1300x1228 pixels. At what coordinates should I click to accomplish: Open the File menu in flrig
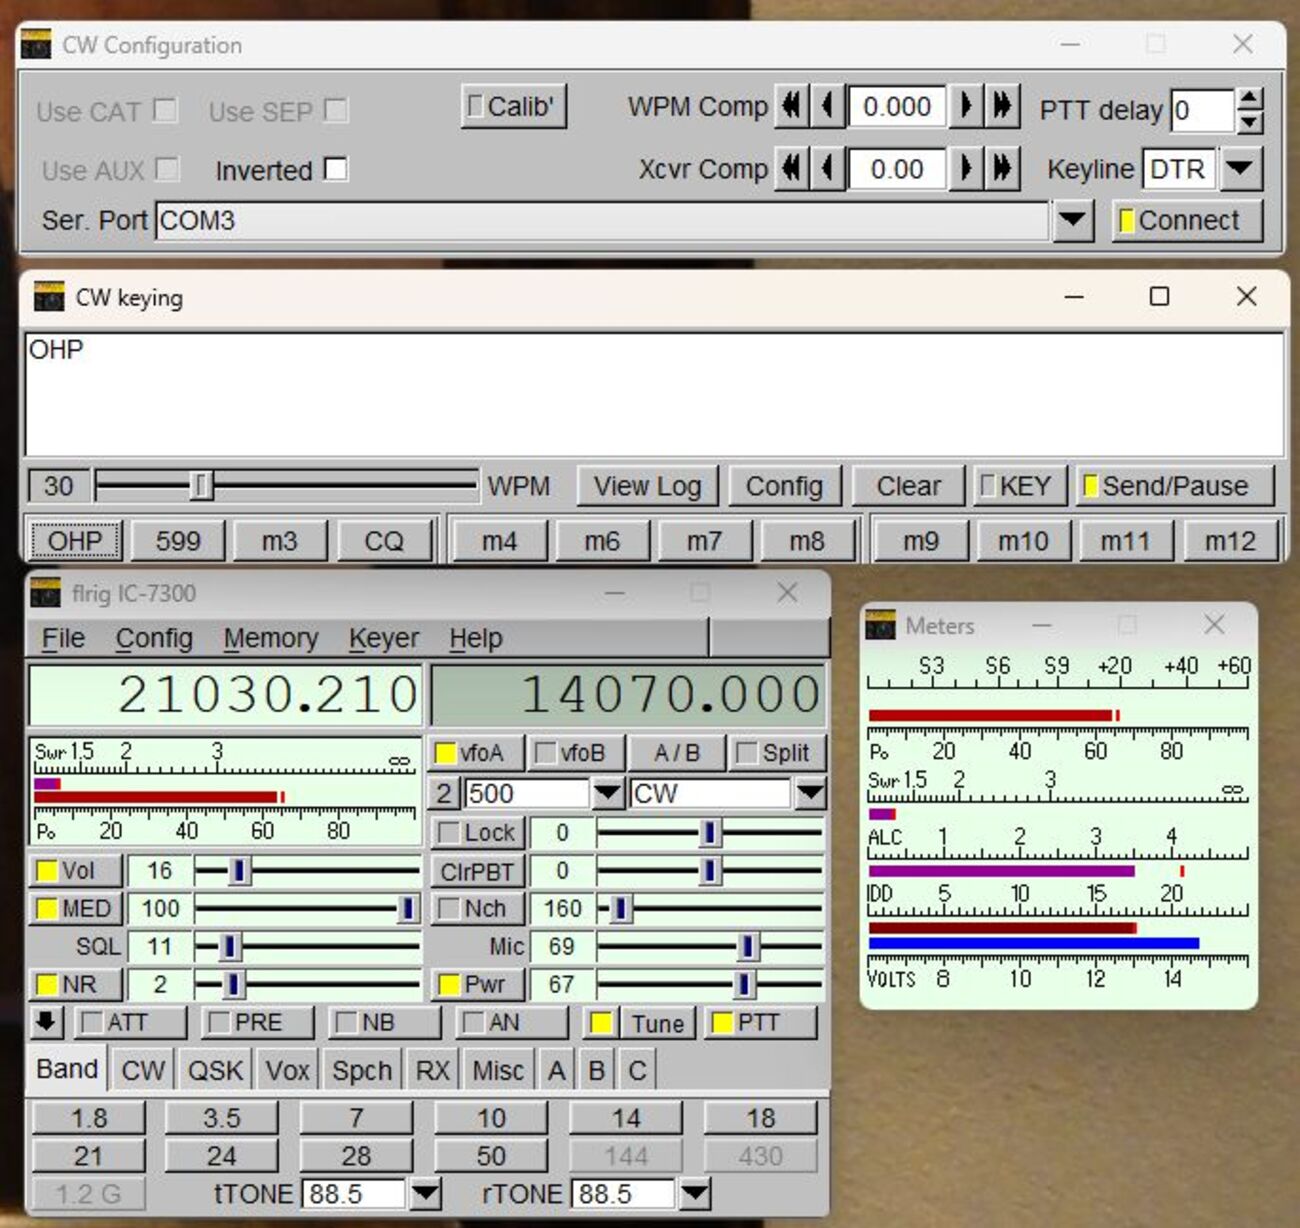(x=63, y=637)
